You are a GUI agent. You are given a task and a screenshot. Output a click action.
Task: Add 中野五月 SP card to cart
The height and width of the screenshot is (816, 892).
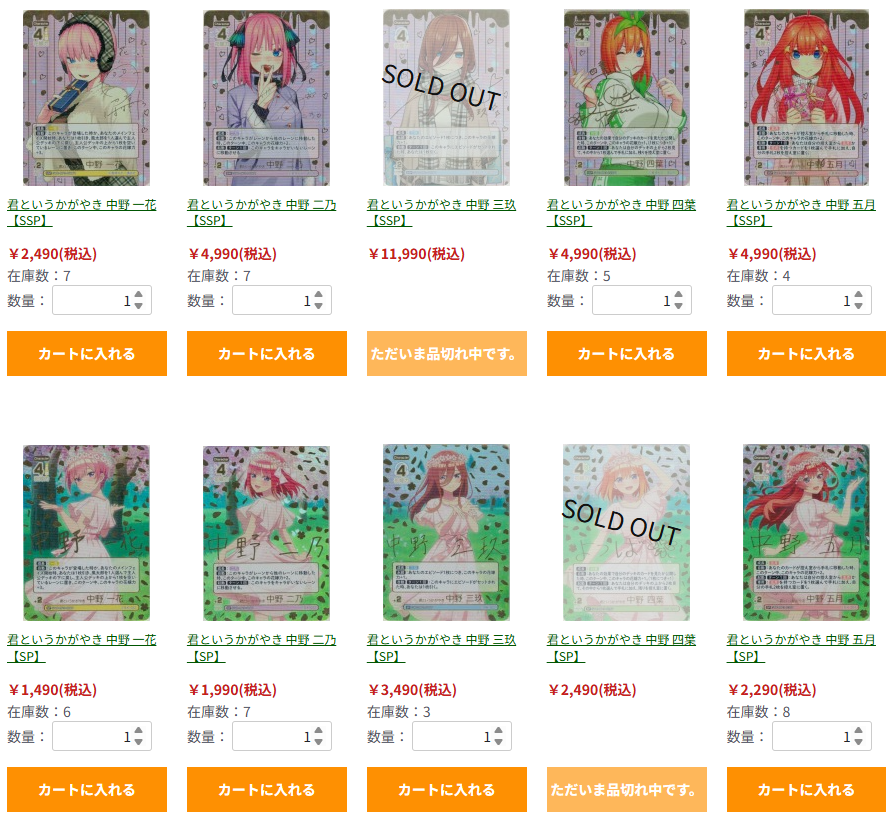pyautogui.click(x=806, y=789)
